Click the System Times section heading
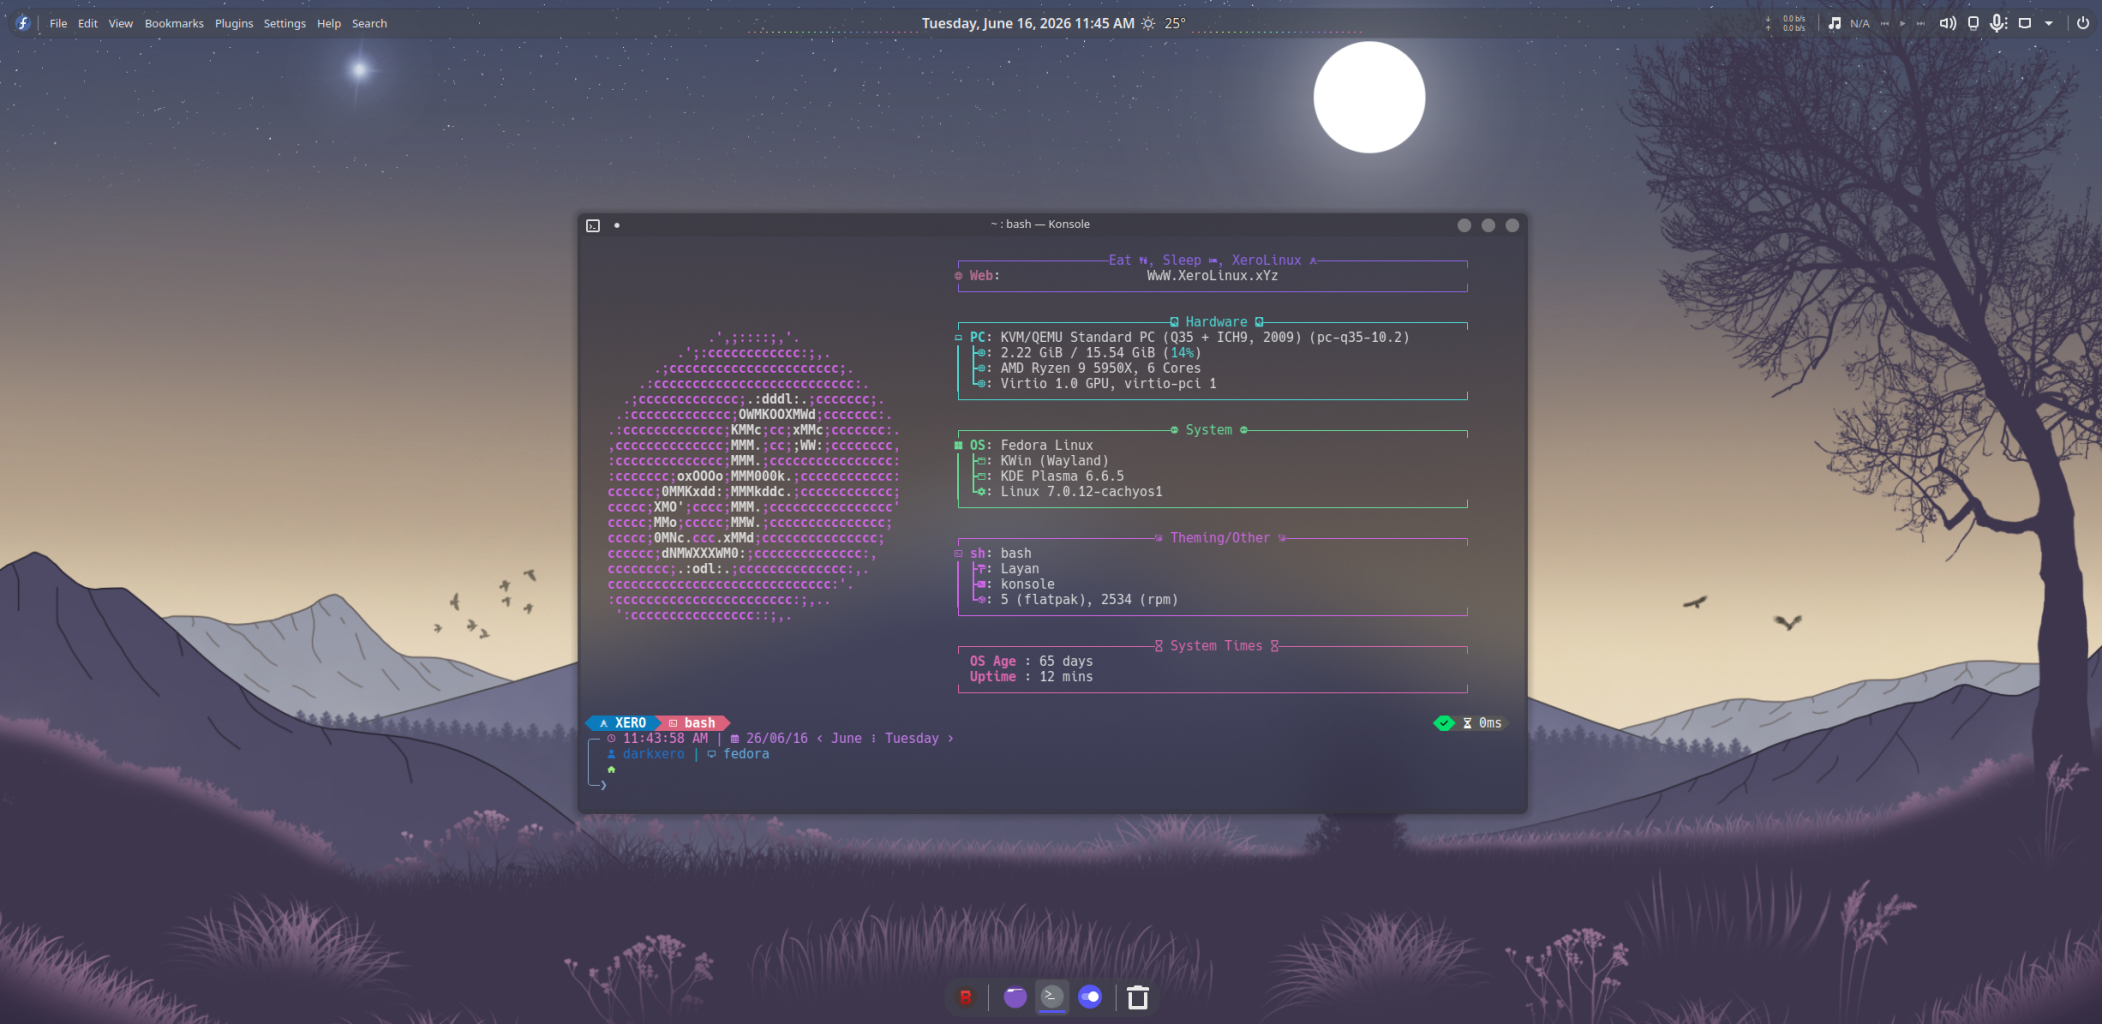Image resolution: width=2102 pixels, height=1024 pixels. [x=1216, y=646]
